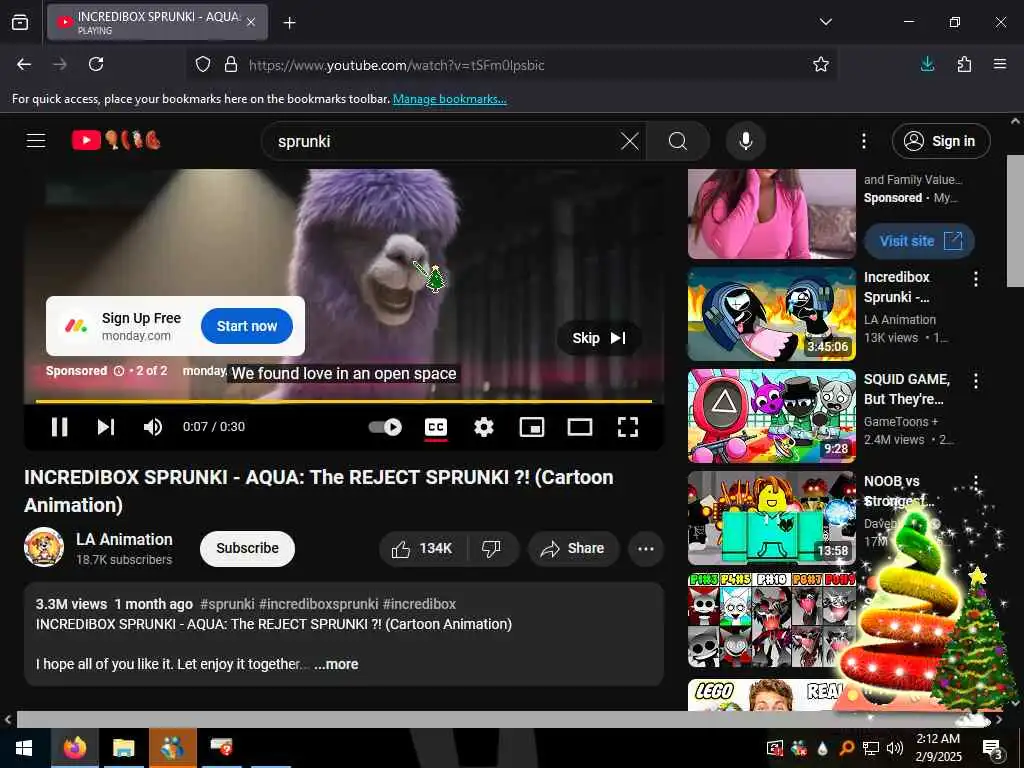Like the video with thumbs up
Image resolution: width=1024 pixels, height=768 pixels.
(x=423, y=549)
